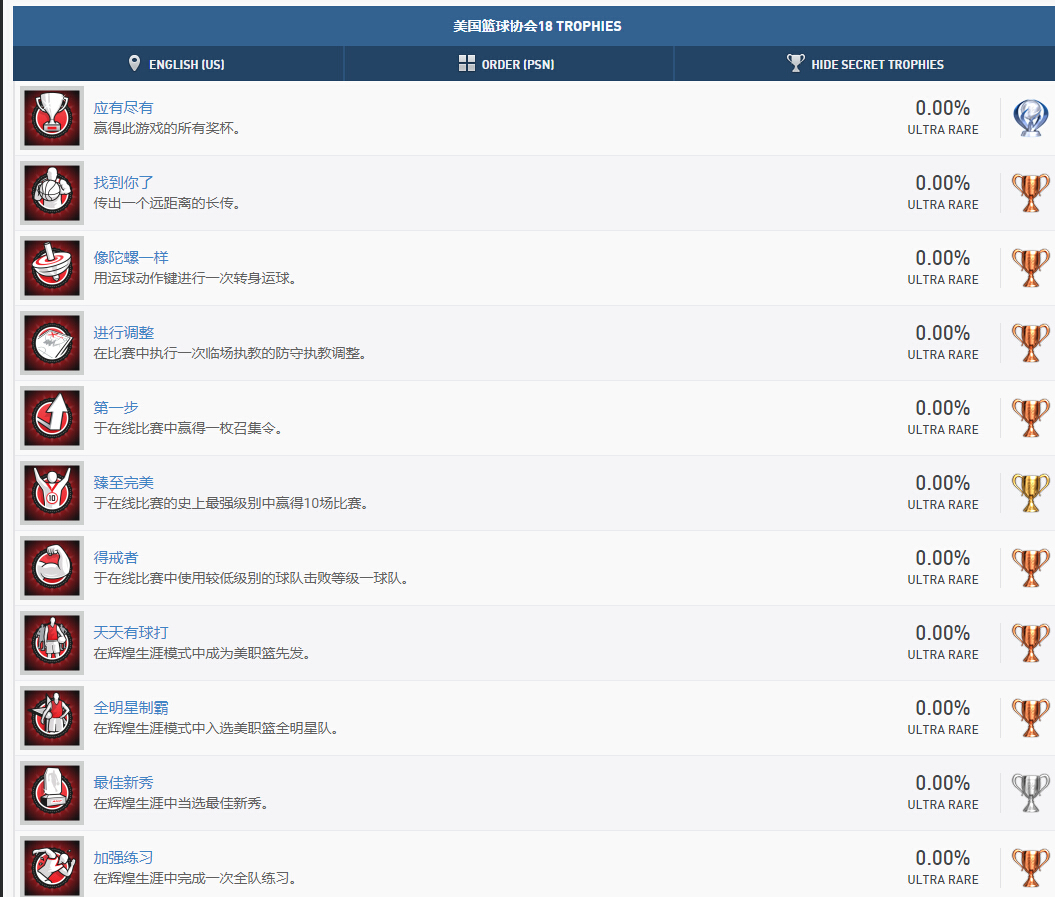Click the flexing arm image for 得戒者
Image resolution: width=1055 pixels, height=897 pixels.
pos(52,568)
